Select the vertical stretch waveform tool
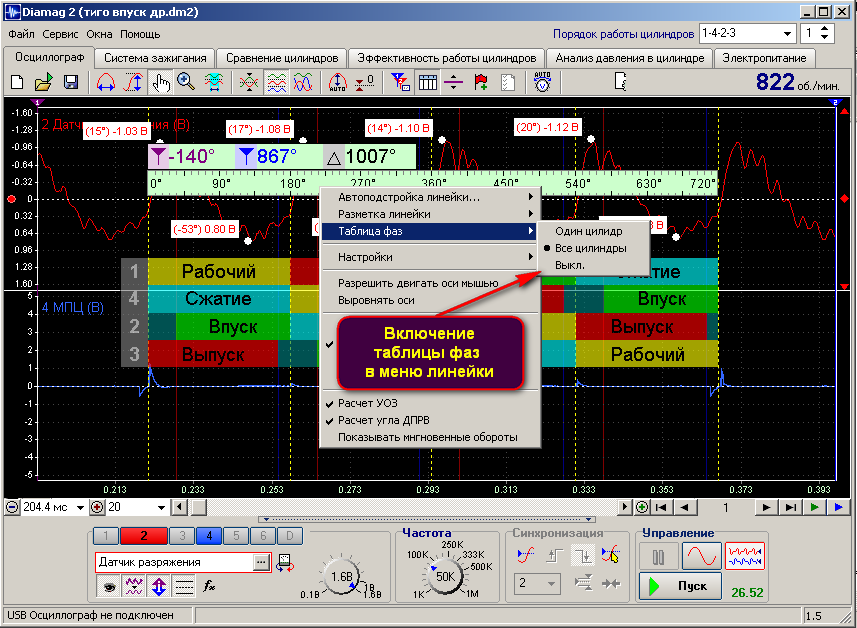 click(x=133, y=83)
